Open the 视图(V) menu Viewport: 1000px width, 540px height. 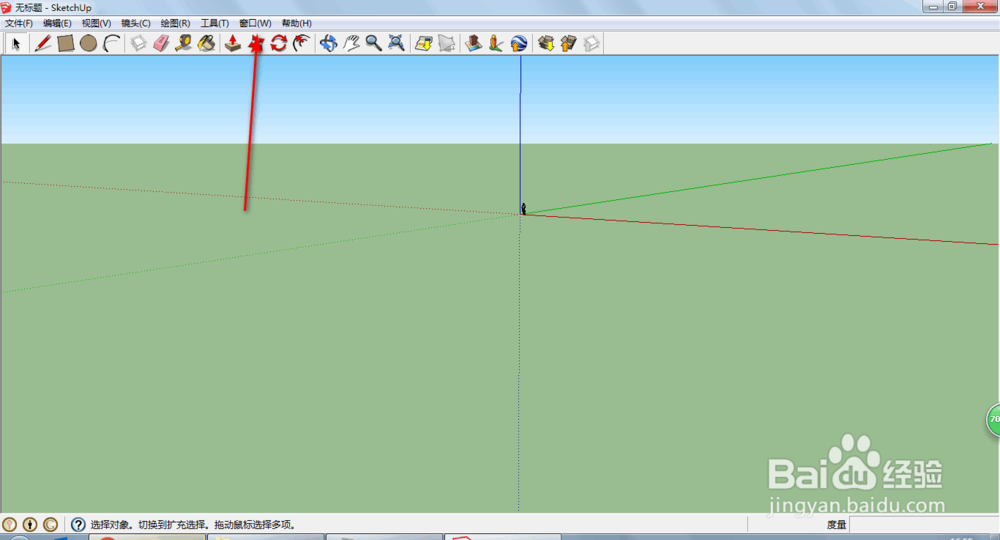click(96, 23)
